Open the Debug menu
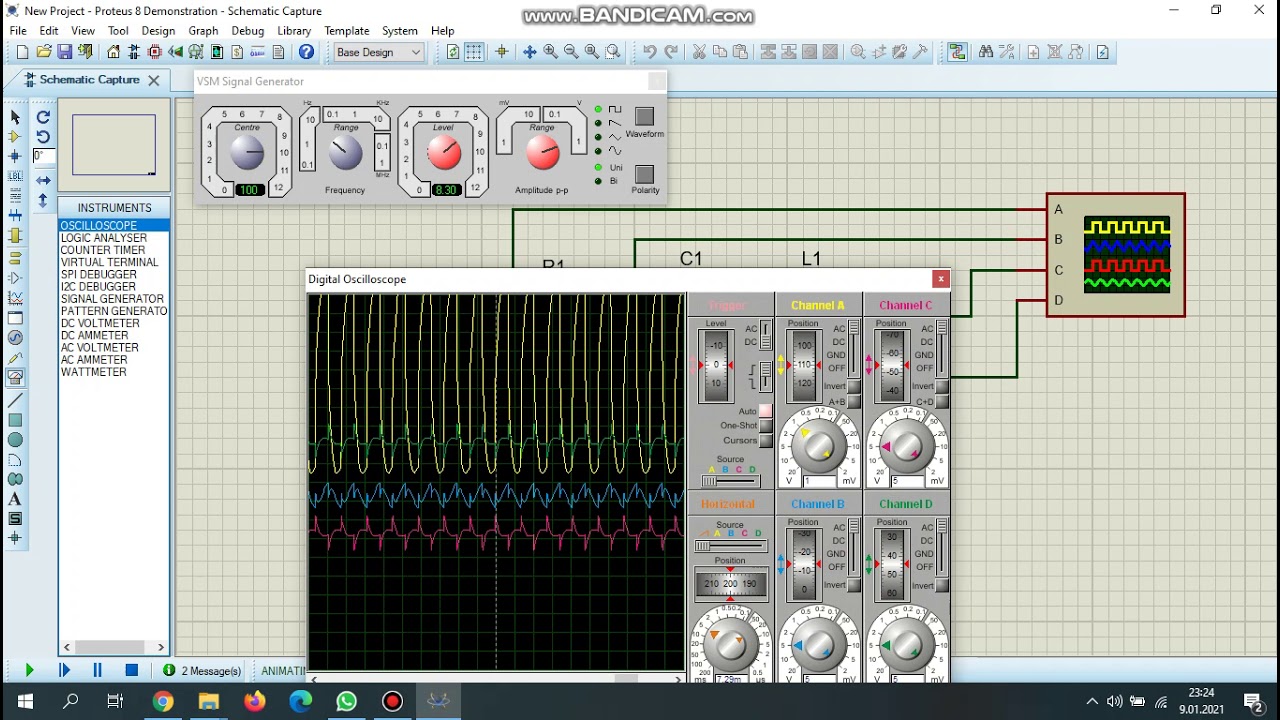The image size is (1280, 720). pyautogui.click(x=248, y=31)
